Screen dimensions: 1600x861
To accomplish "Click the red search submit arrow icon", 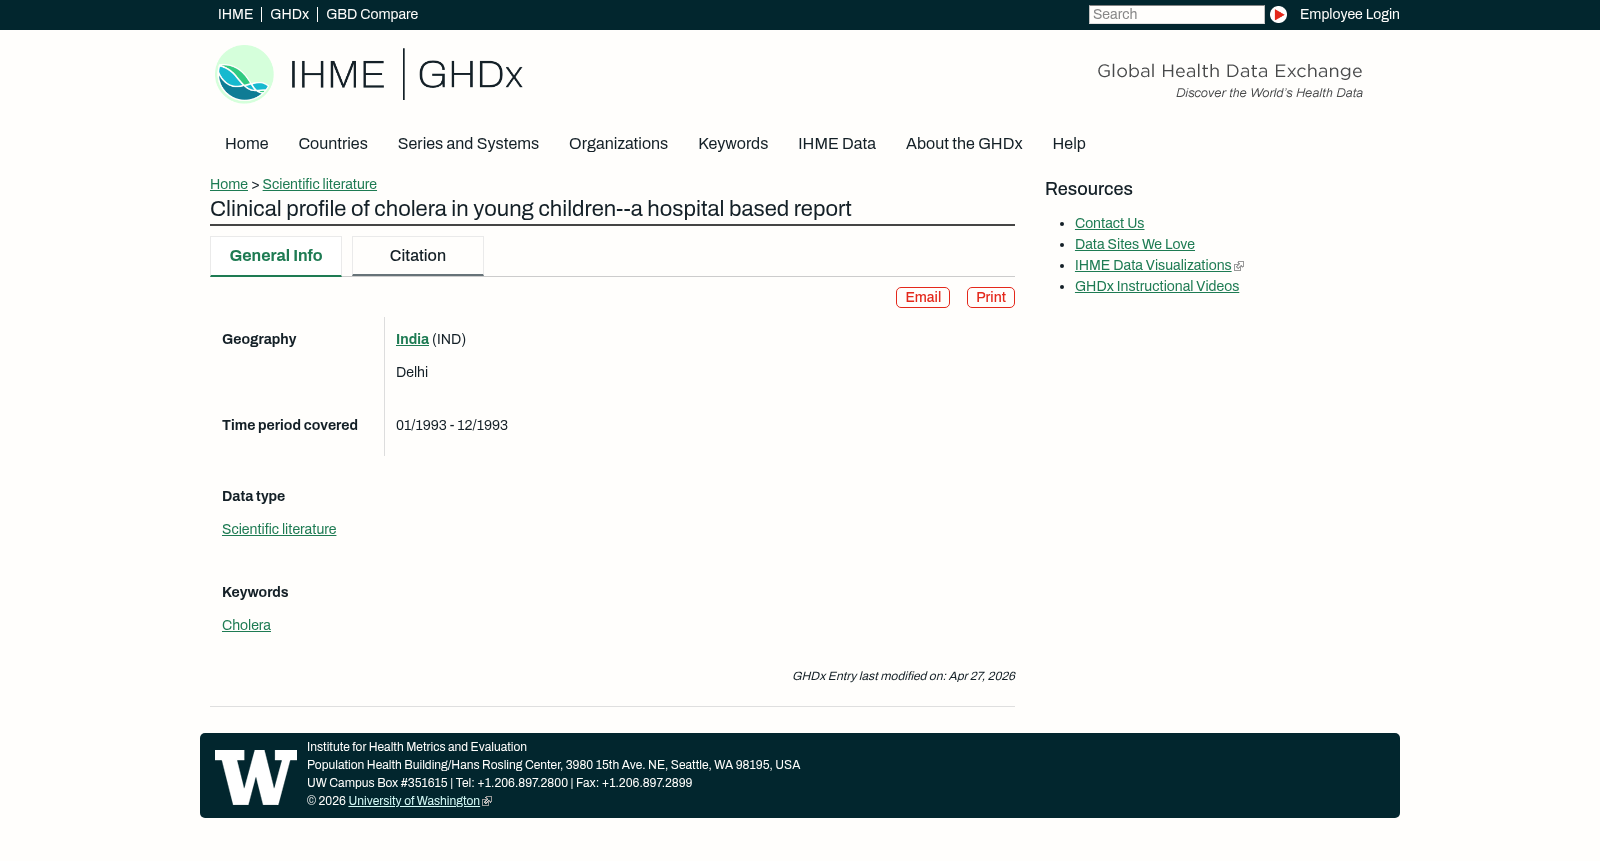I will [1278, 14].
